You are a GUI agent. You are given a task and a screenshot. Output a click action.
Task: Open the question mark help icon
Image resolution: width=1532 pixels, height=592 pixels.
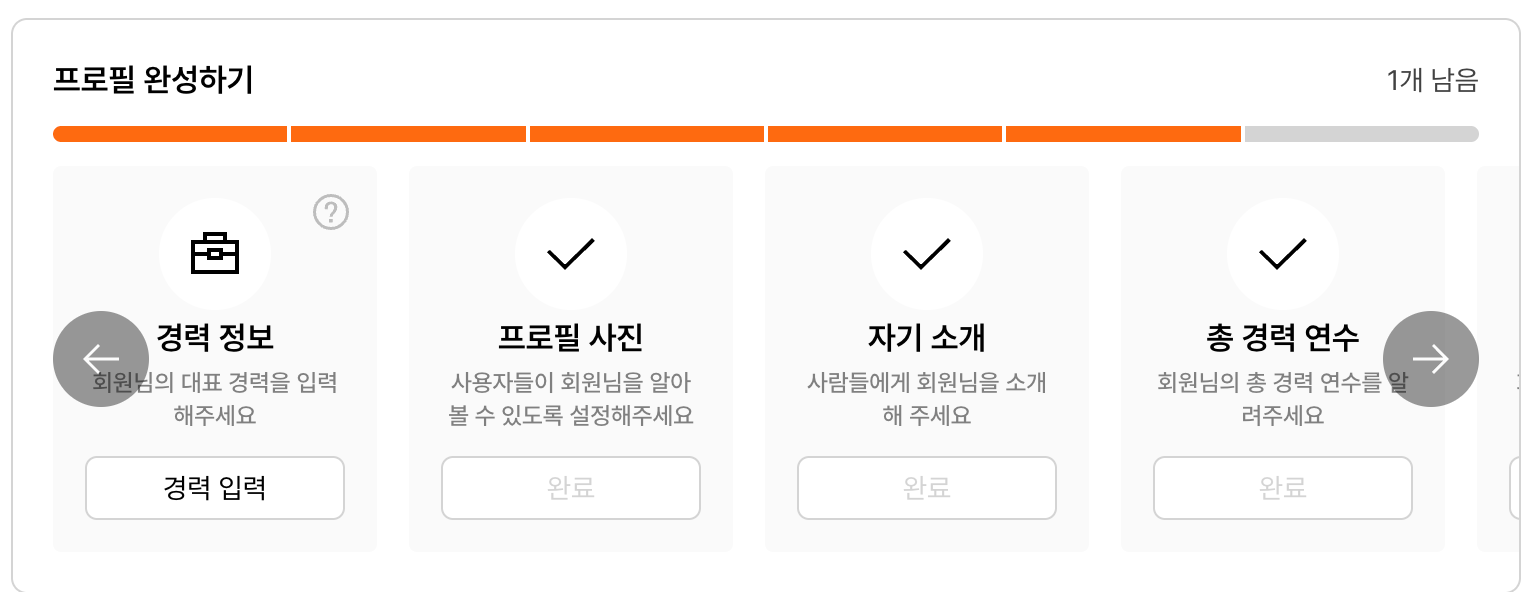point(330,212)
